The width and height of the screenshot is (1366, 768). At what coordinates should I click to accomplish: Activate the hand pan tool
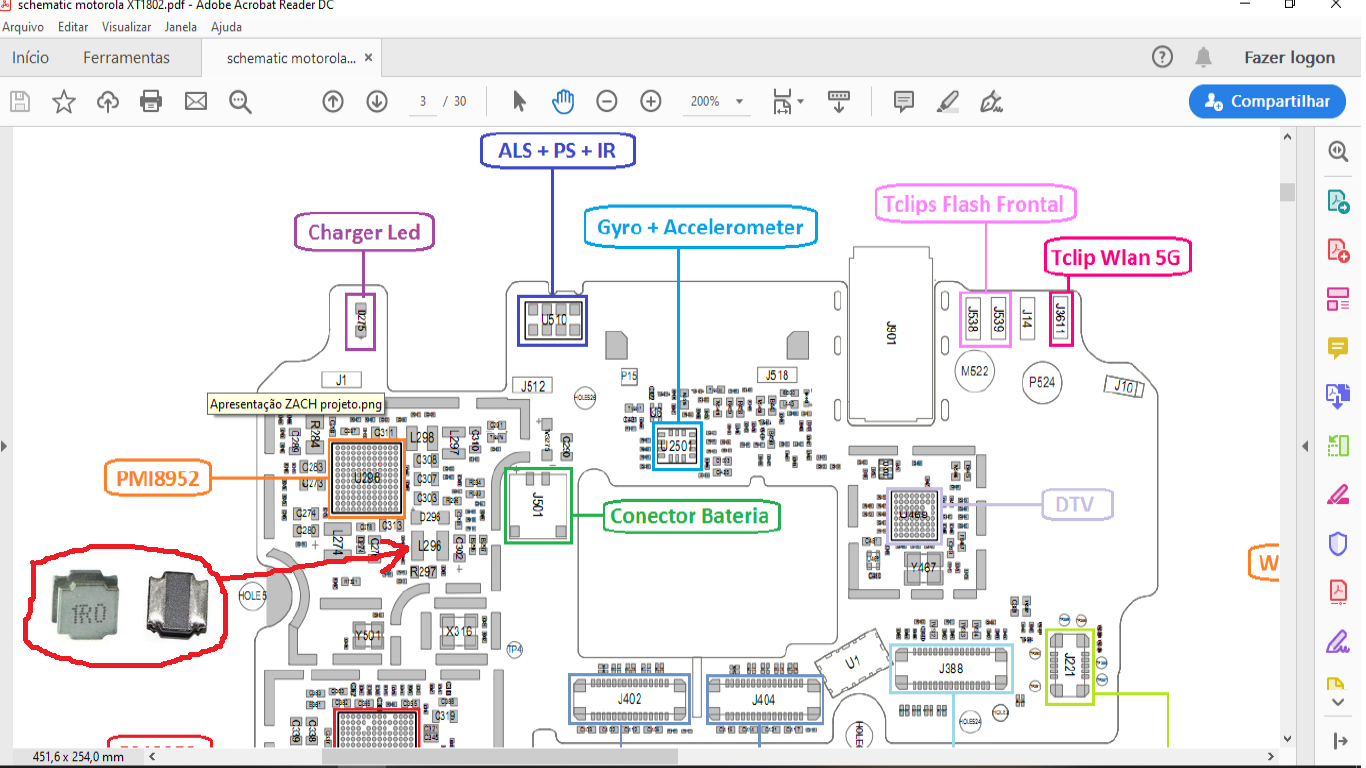tap(563, 101)
